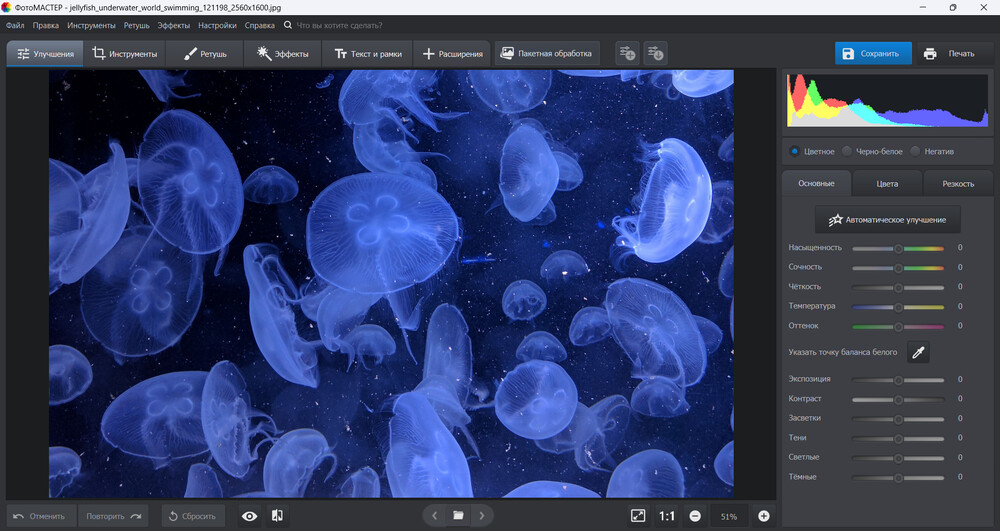Toggle original view with eye icon
Viewport: 1000px width, 531px height.
click(250, 516)
